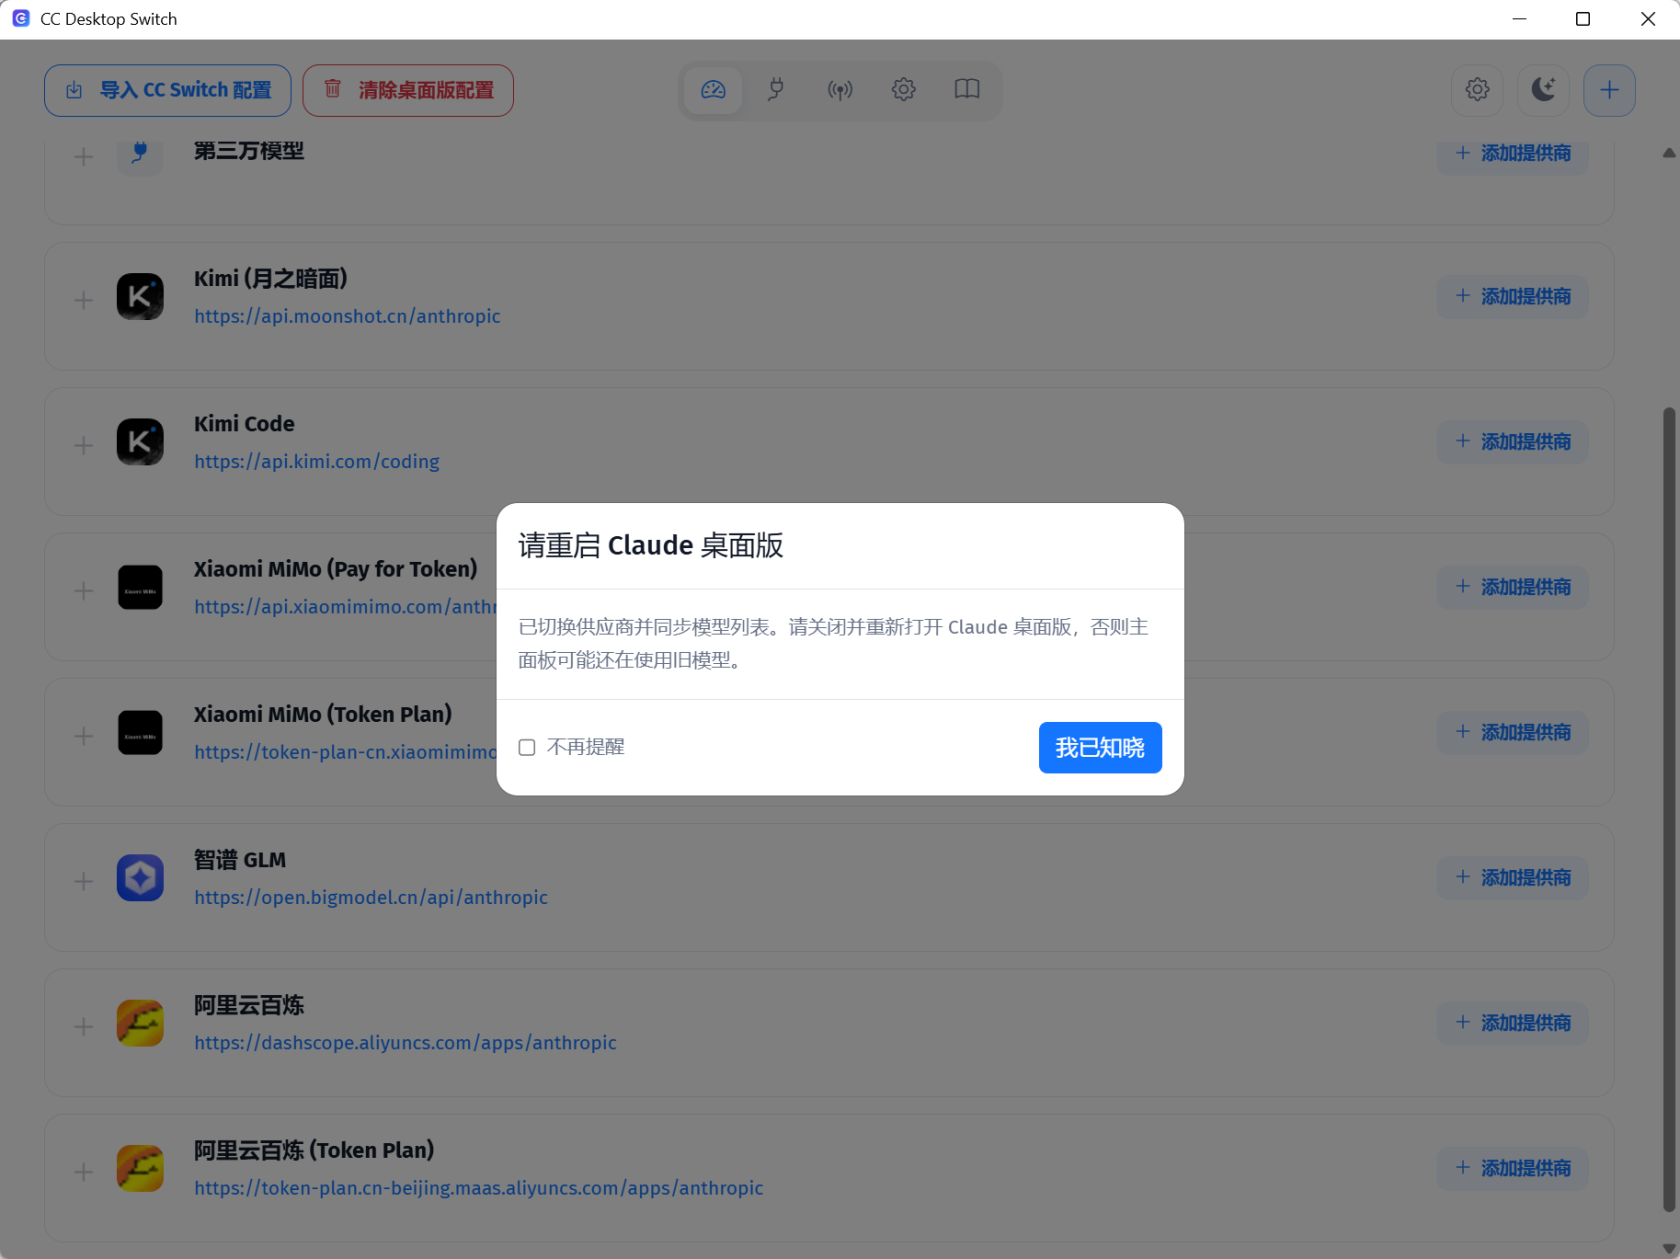Add provider for 第三方模型

point(1513,153)
